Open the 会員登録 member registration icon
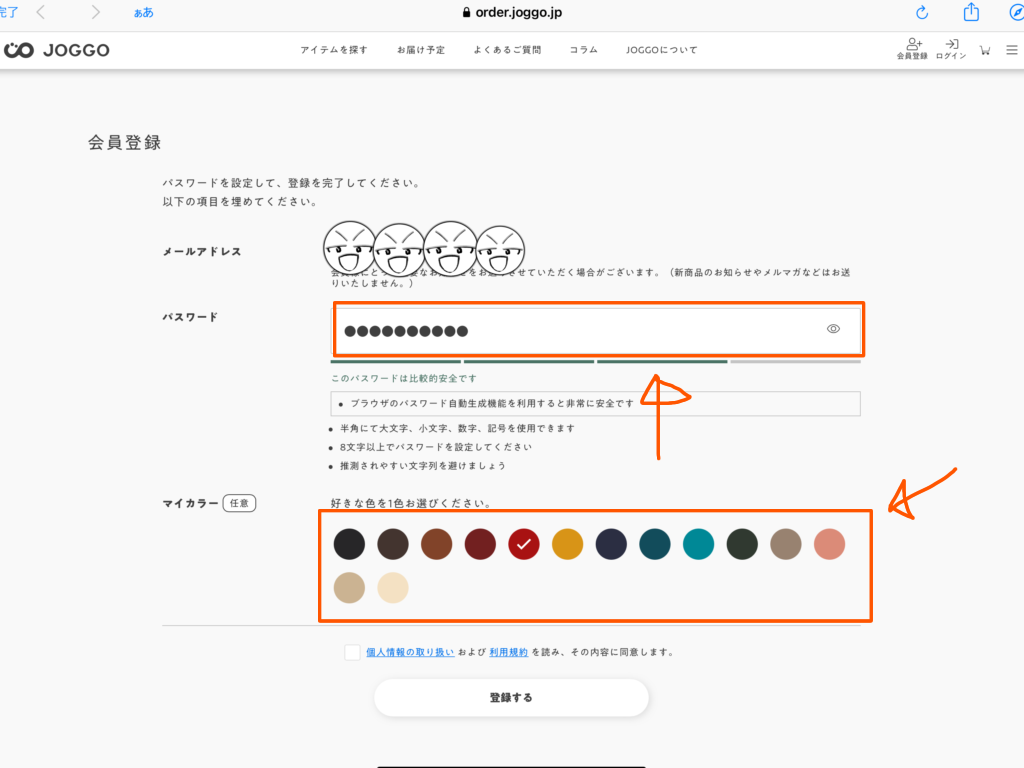Screen dimensions: 1024x768 (912, 49)
